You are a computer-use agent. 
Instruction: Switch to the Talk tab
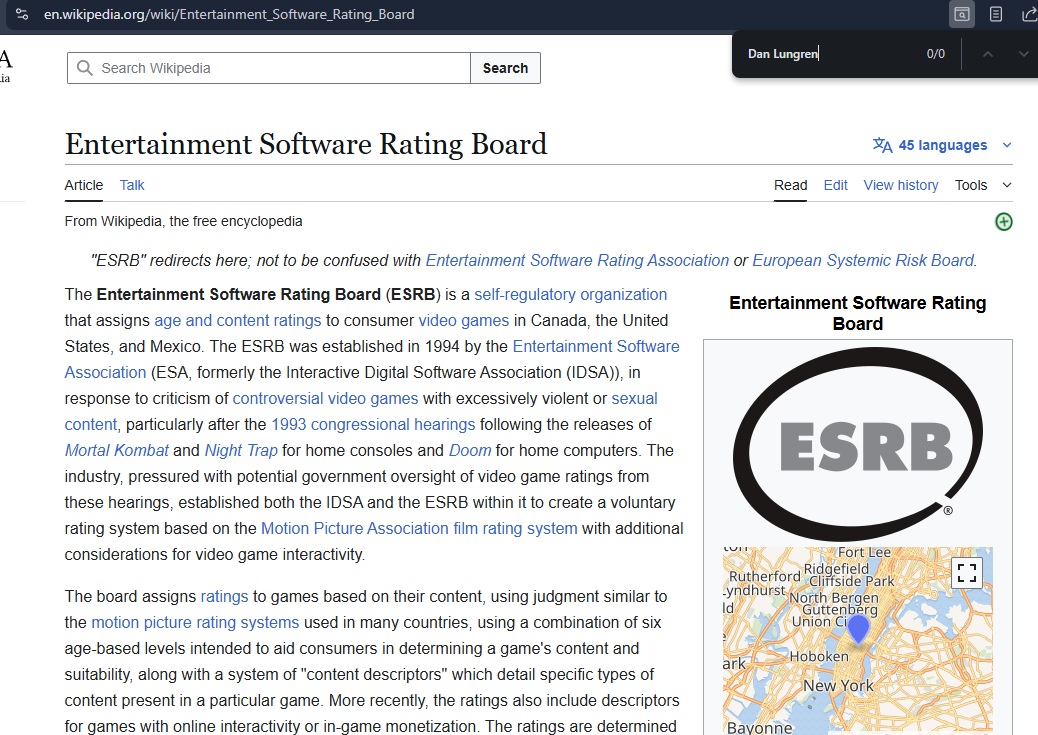click(132, 185)
